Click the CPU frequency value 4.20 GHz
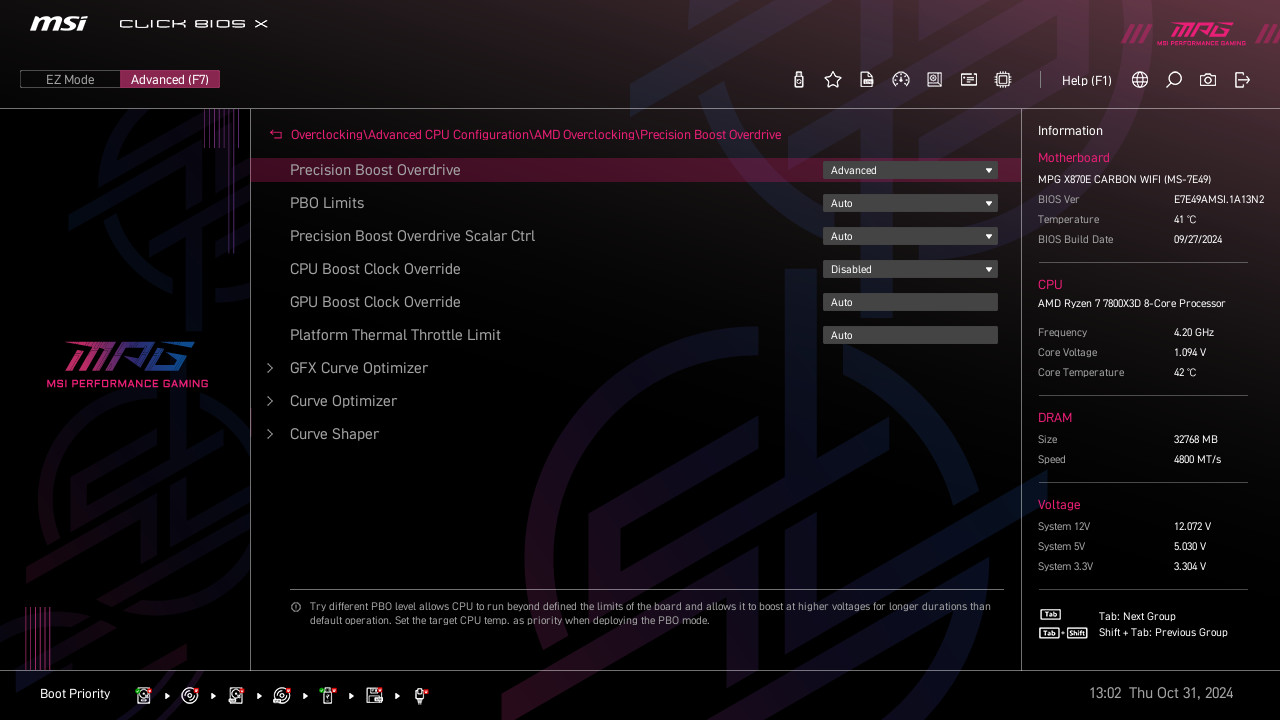This screenshot has width=1280, height=720. tap(1194, 332)
